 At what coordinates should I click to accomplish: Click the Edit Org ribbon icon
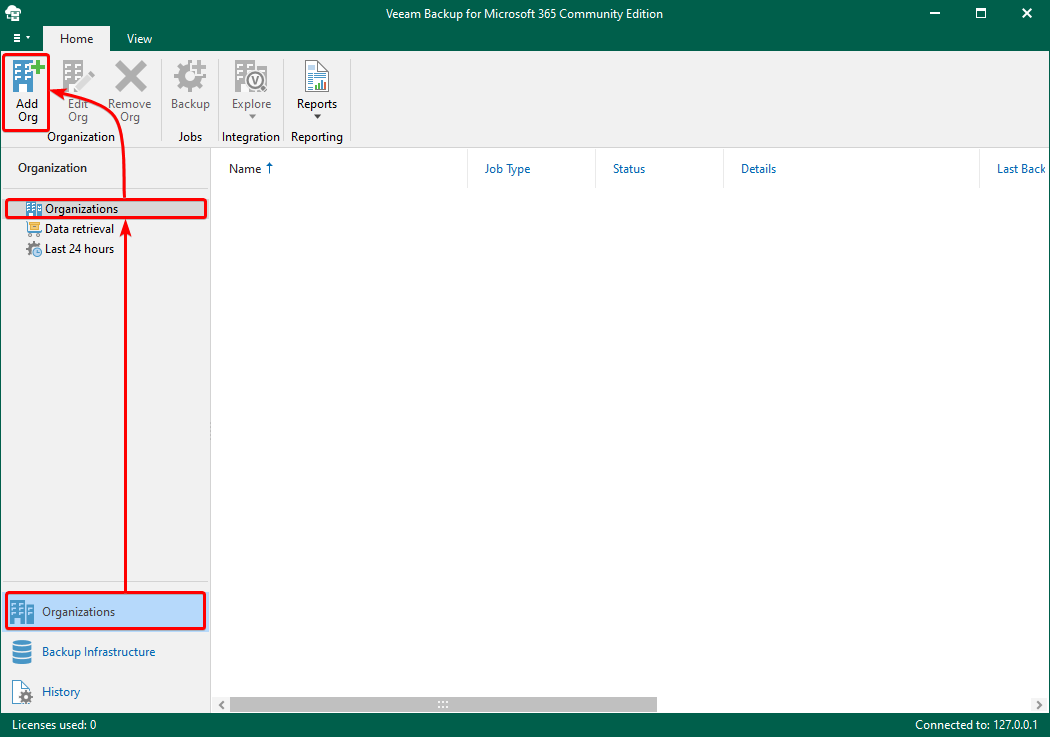(x=78, y=76)
